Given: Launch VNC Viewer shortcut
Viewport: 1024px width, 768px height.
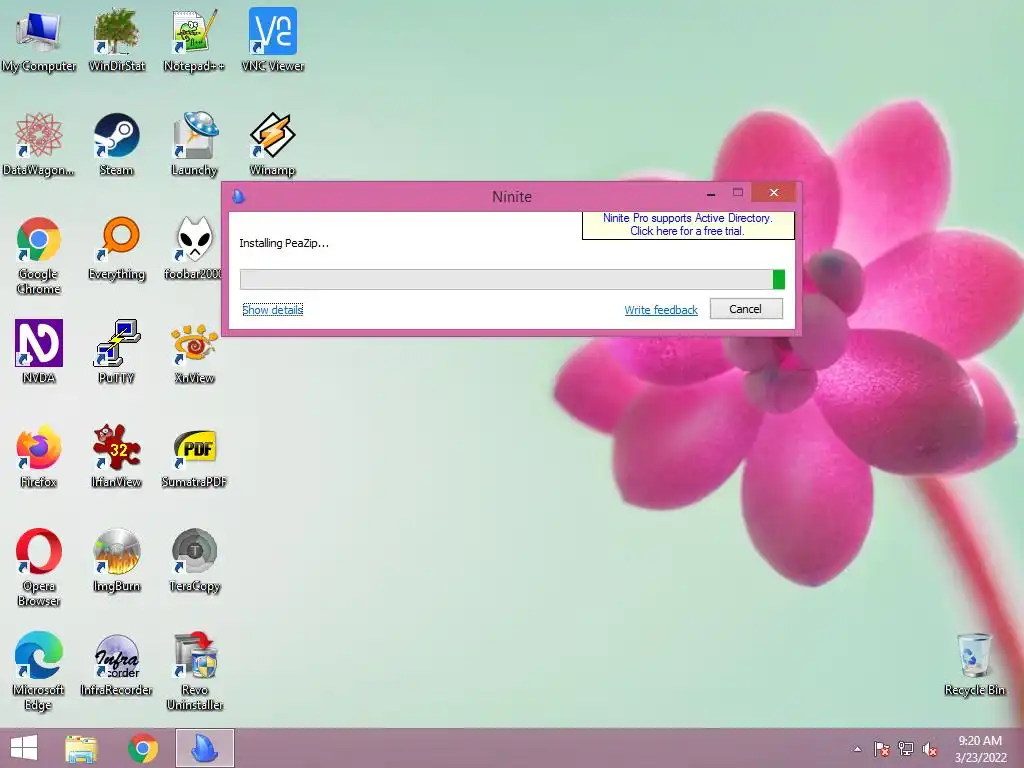Looking at the screenshot, I should point(272,40).
